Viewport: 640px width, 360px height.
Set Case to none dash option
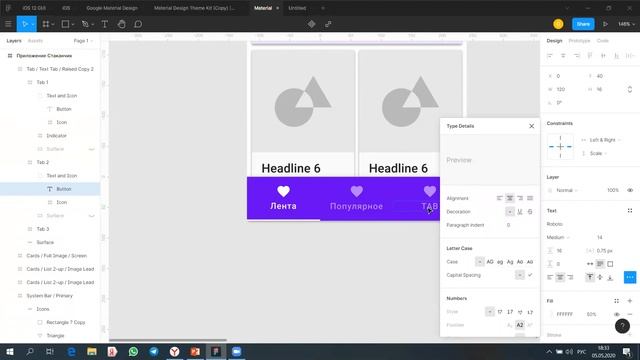coord(480,262)
